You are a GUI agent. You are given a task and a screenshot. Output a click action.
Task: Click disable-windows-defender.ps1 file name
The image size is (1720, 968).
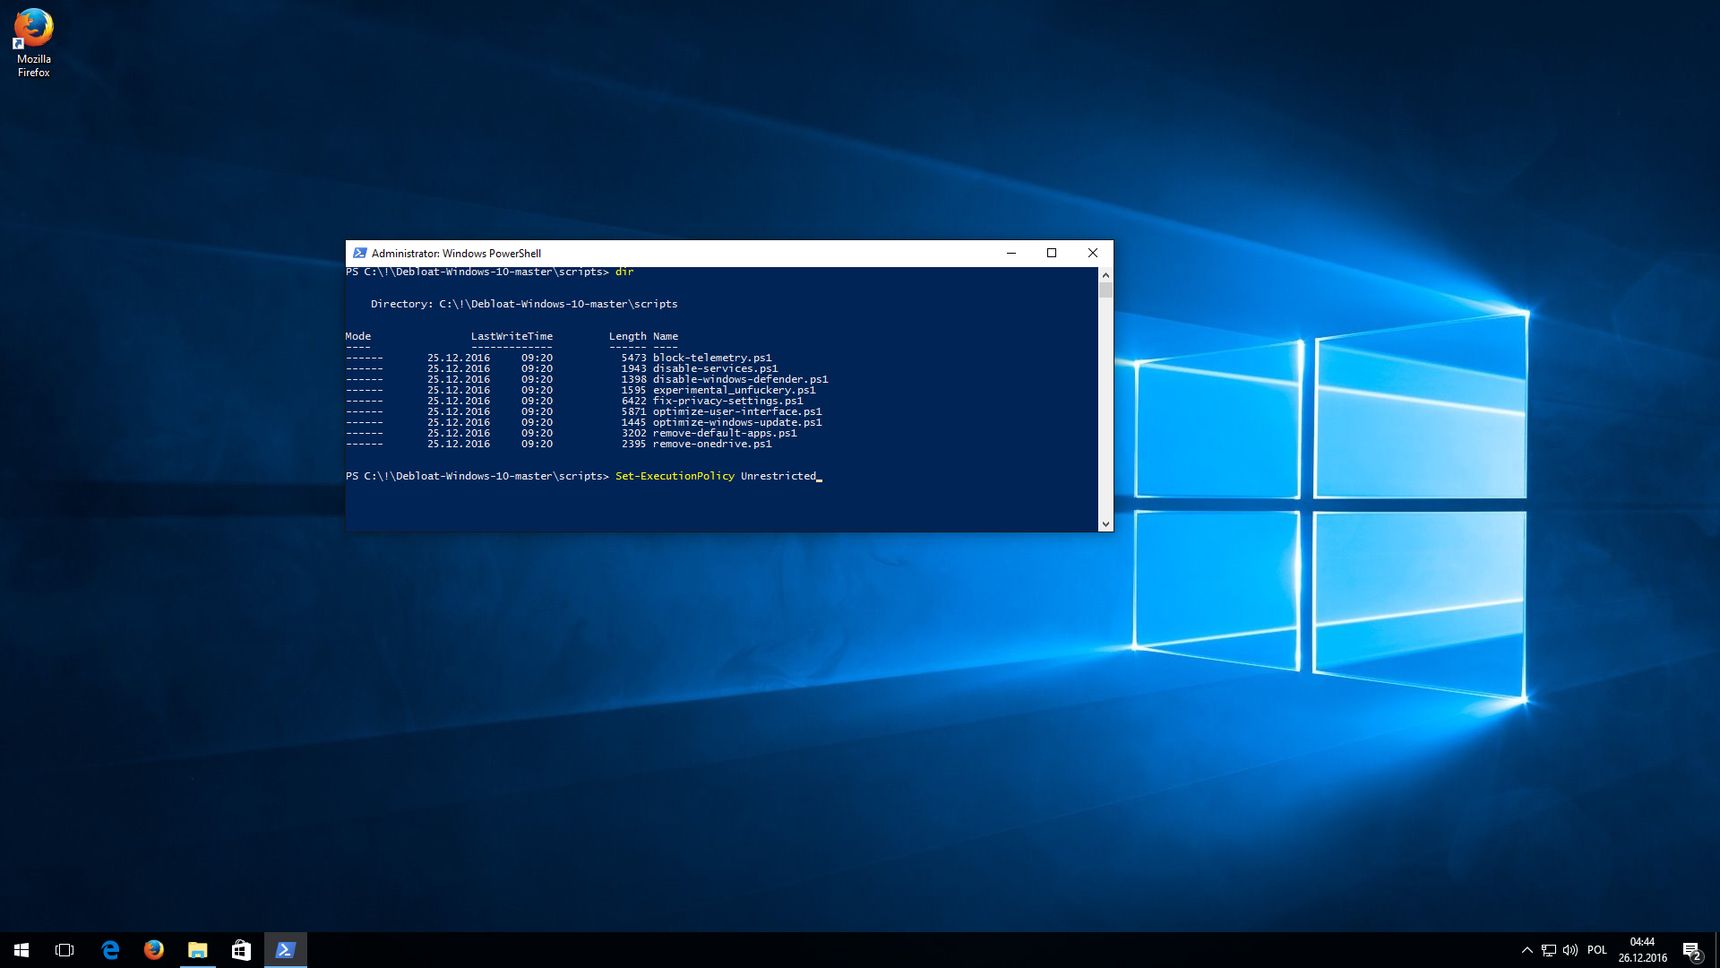click(740, 380)
